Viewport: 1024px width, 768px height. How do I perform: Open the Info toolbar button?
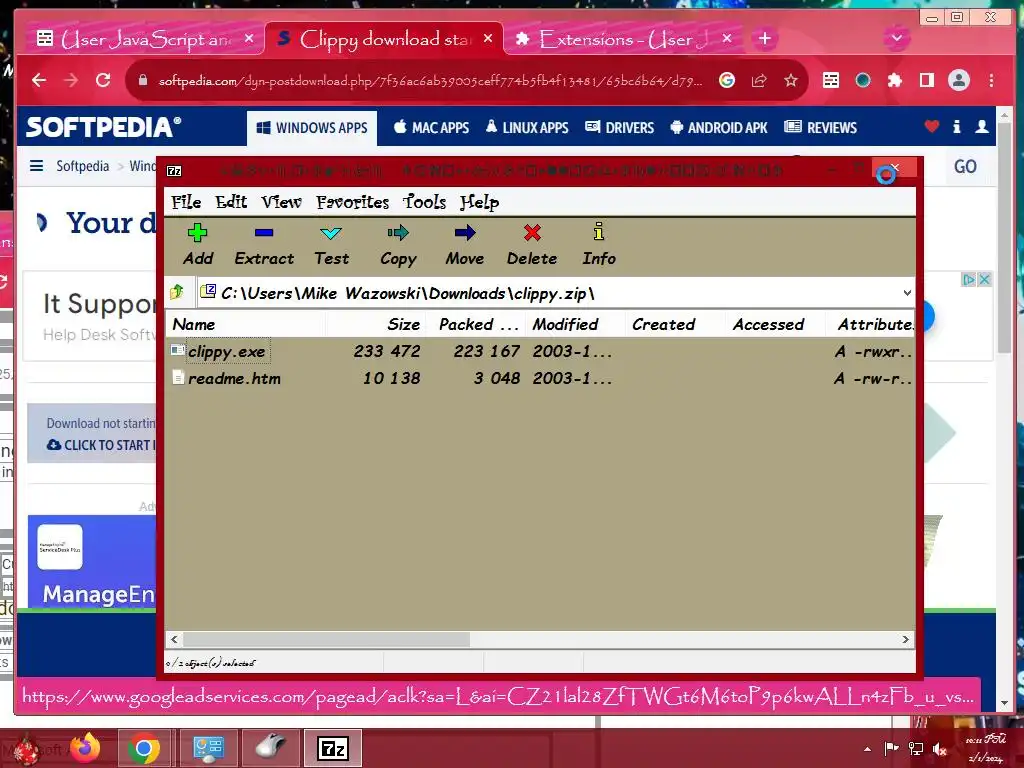click(599, 245)
